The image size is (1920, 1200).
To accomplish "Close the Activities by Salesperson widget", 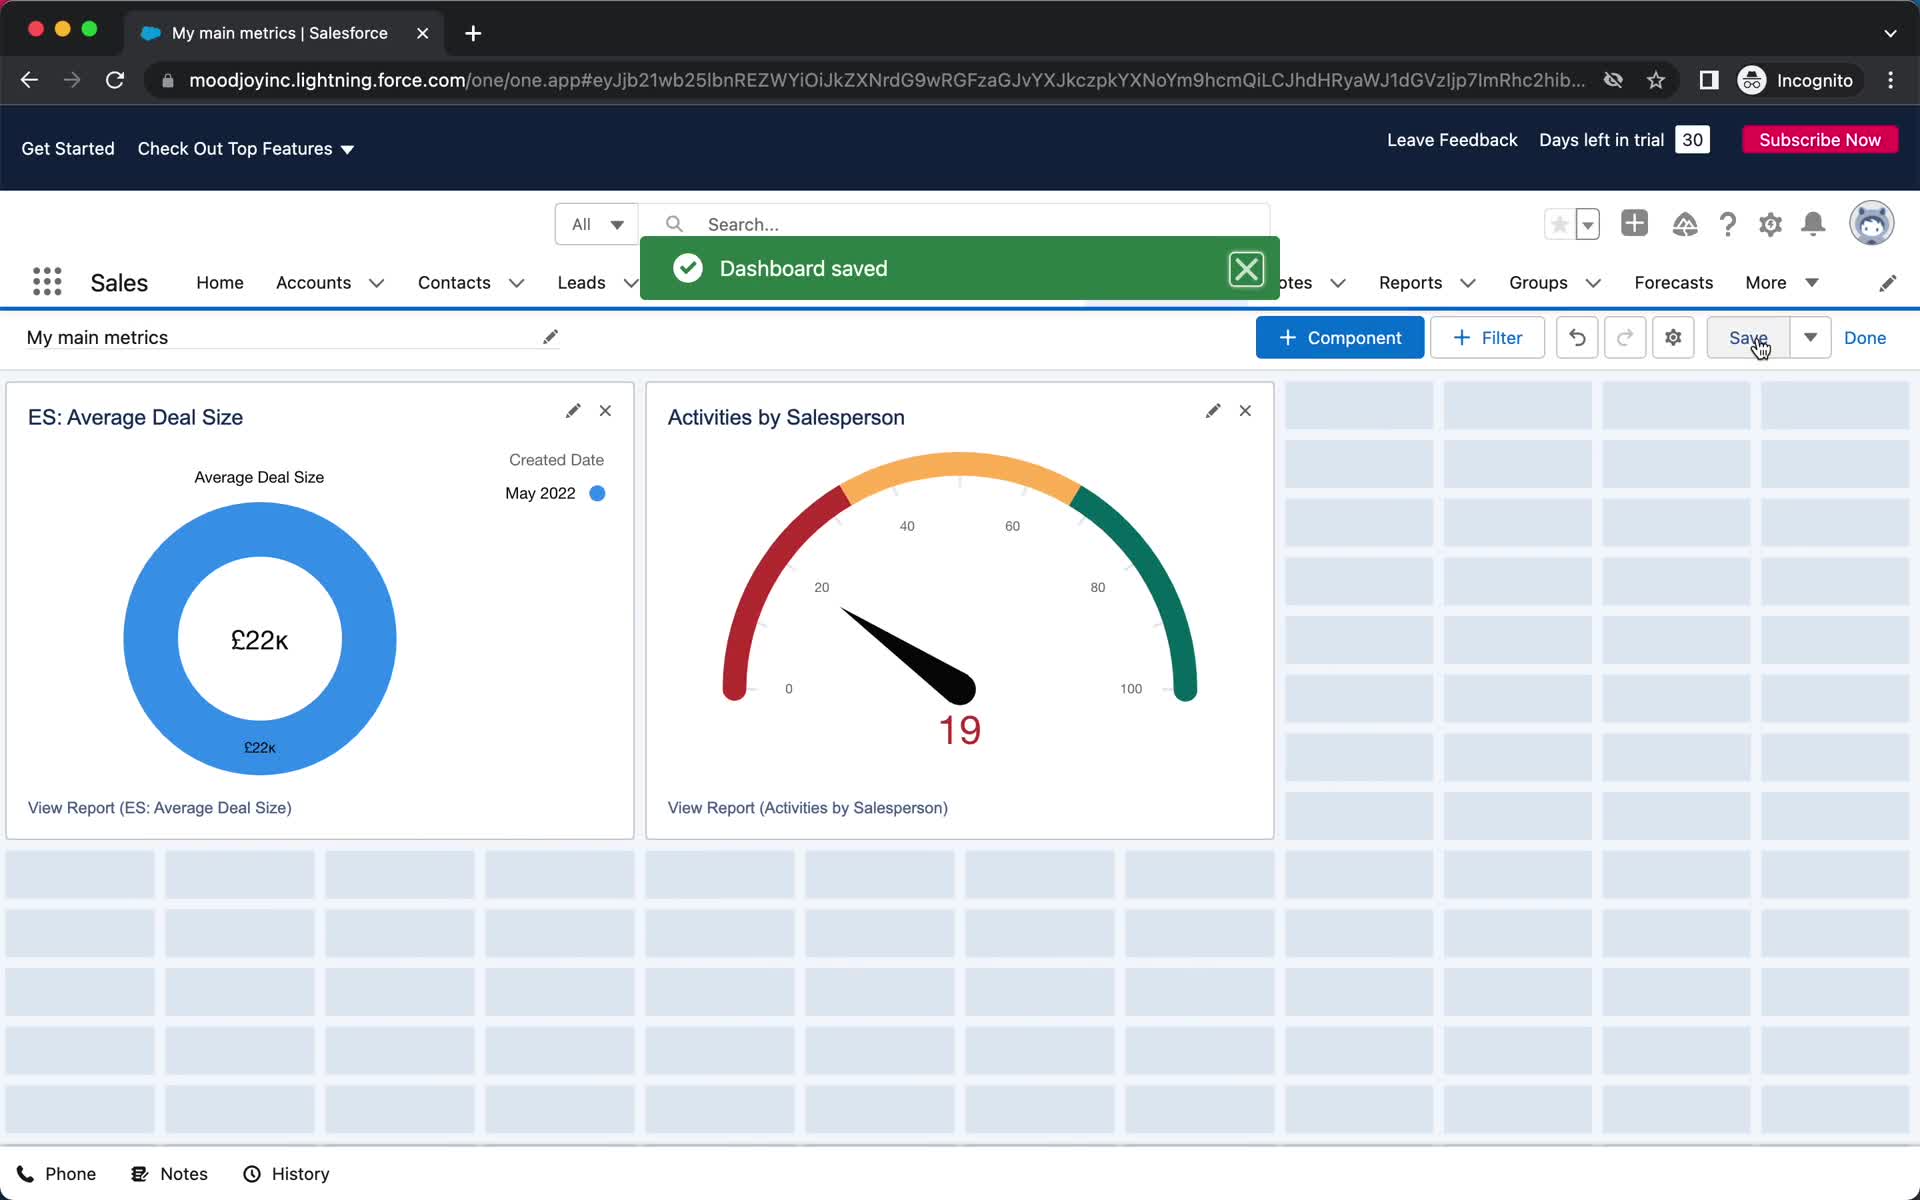I will 1245,409.
